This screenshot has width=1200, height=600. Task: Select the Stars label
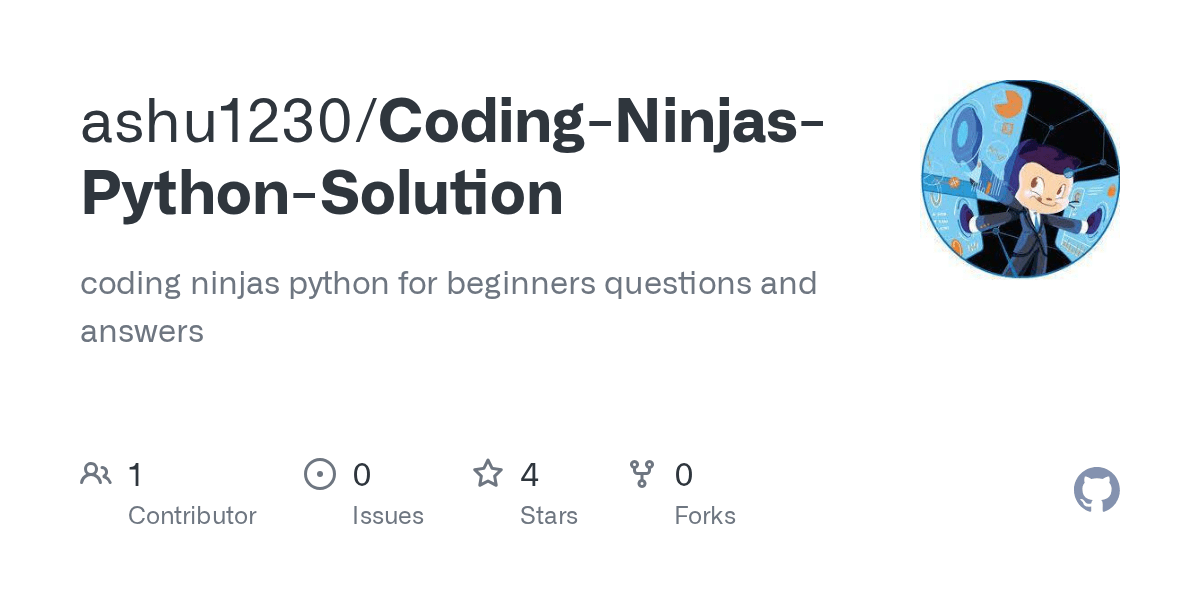point(549,516)
